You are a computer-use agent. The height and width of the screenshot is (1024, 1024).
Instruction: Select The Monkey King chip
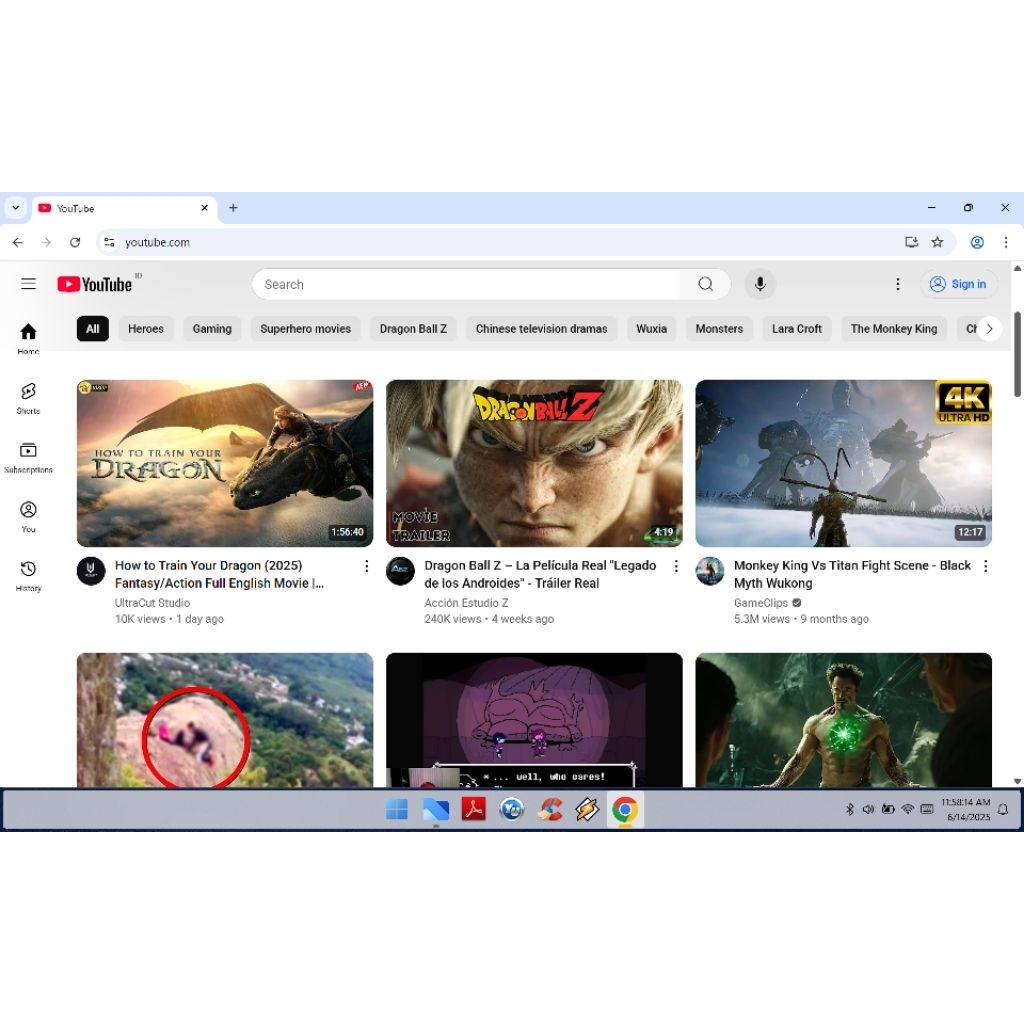893,328
